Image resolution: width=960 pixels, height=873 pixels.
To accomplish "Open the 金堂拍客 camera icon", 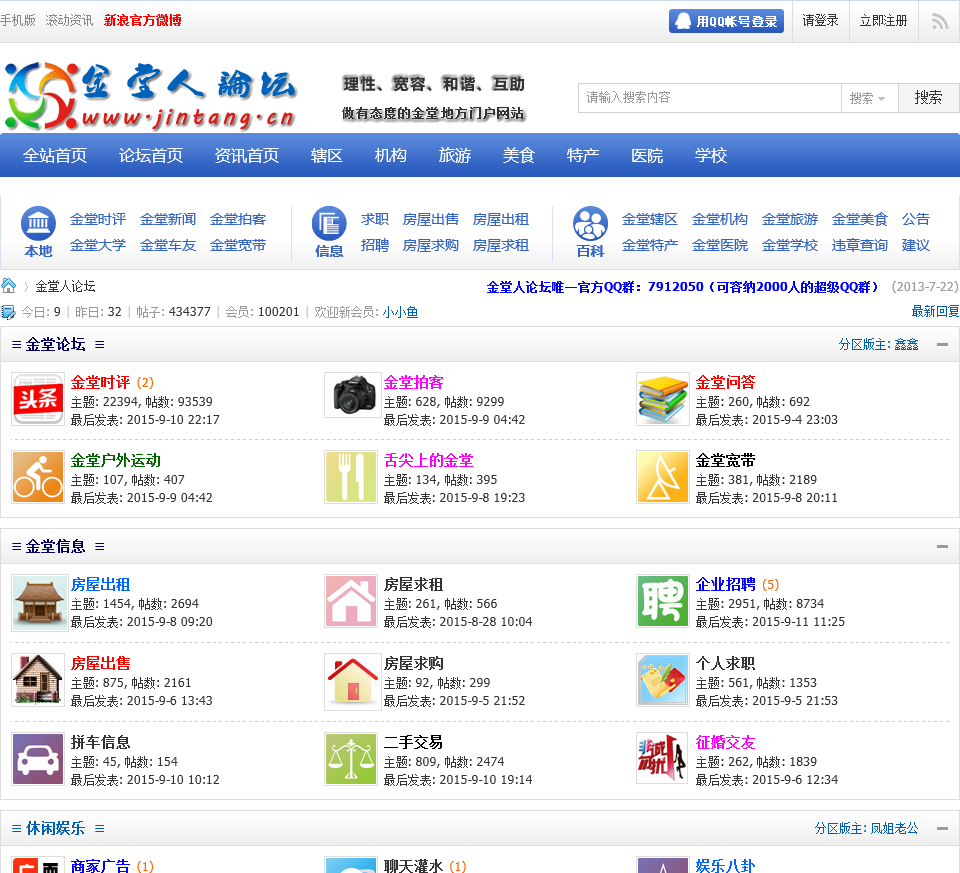I will [351, 395].
